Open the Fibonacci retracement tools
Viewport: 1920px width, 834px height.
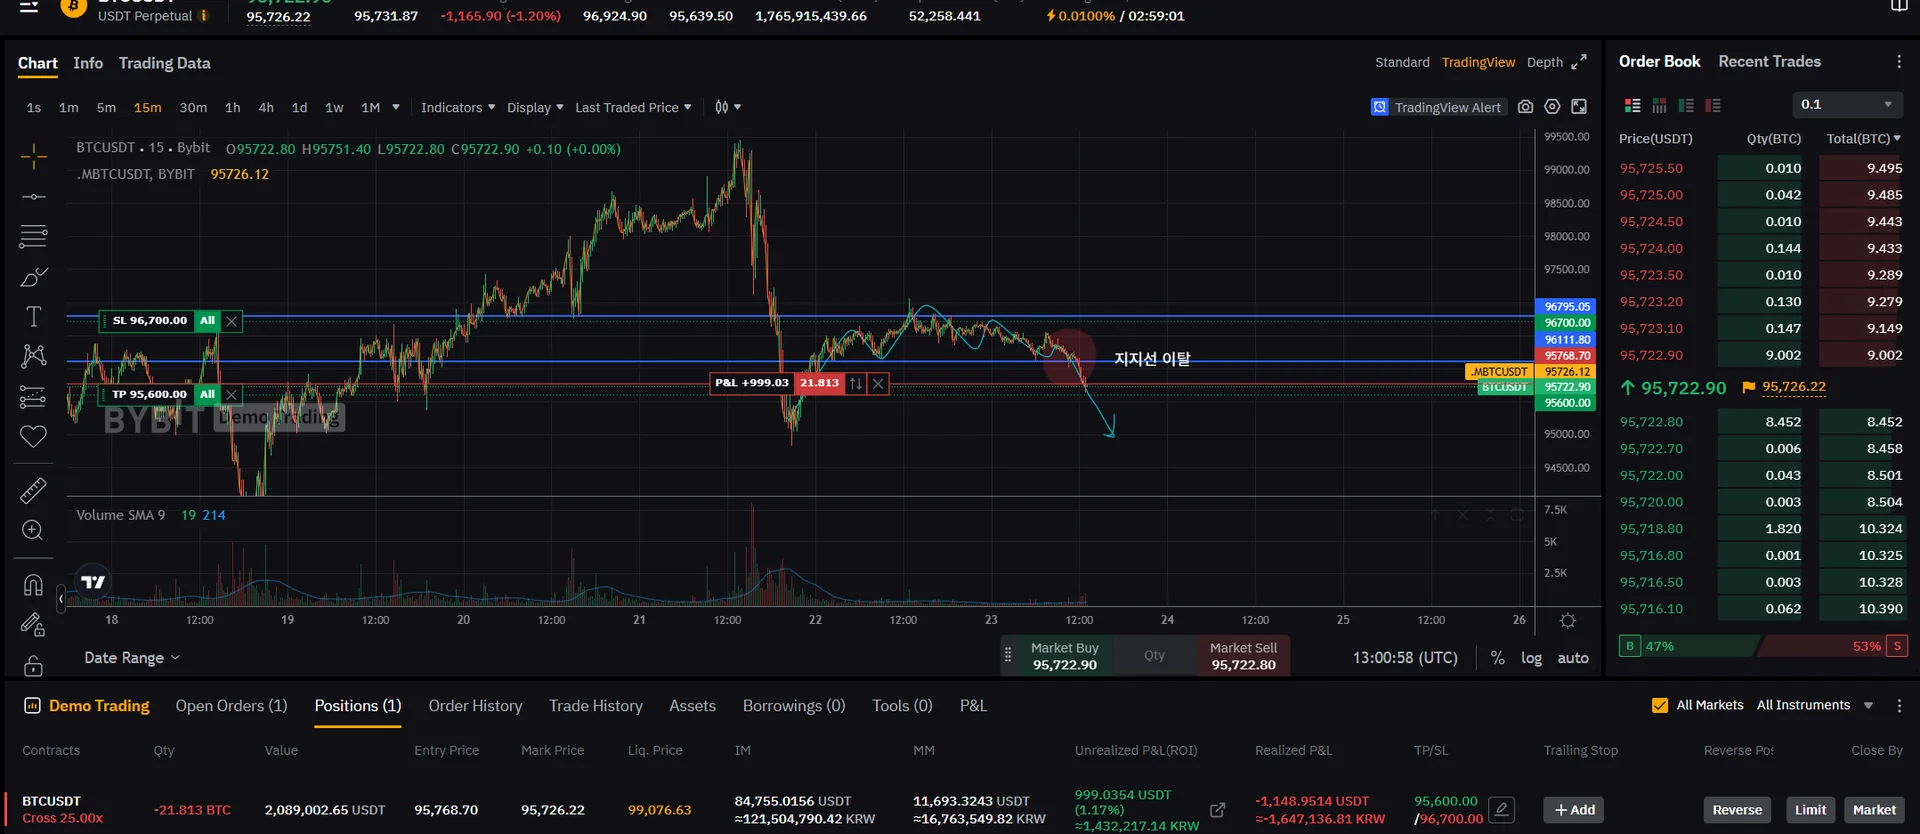tap(33, 236)
